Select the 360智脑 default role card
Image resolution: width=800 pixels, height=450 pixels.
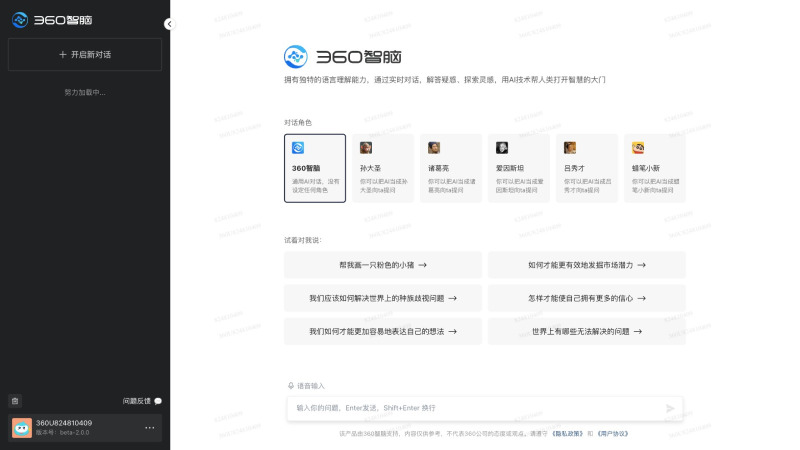point(315,168)
